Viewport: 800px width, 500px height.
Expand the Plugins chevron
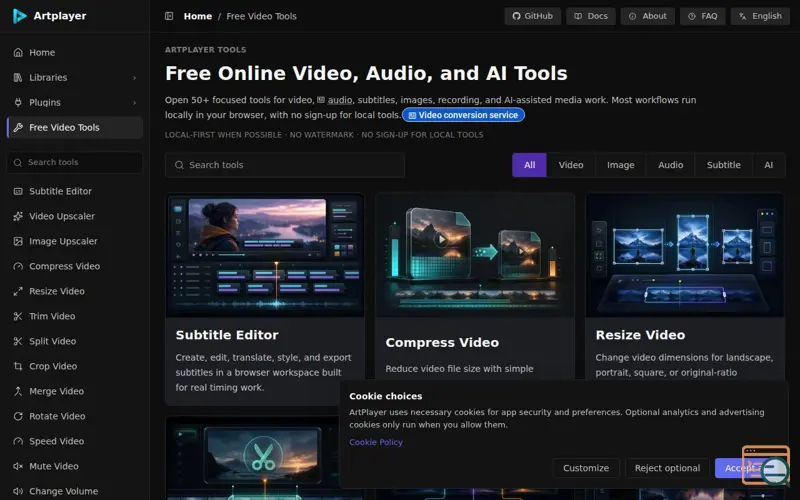(x=135, y=103)
